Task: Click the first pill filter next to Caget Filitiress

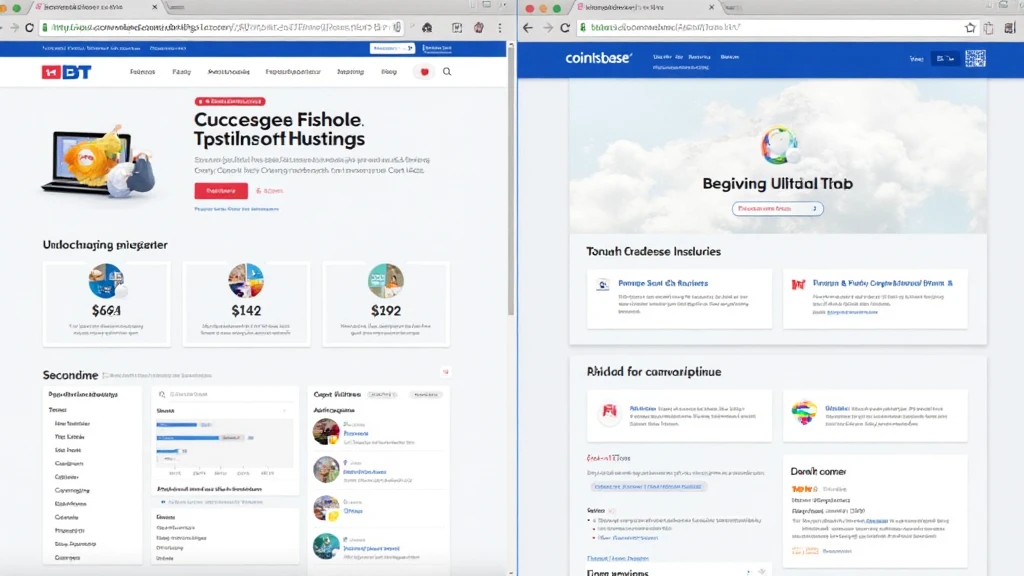Action: click(383, 394)
